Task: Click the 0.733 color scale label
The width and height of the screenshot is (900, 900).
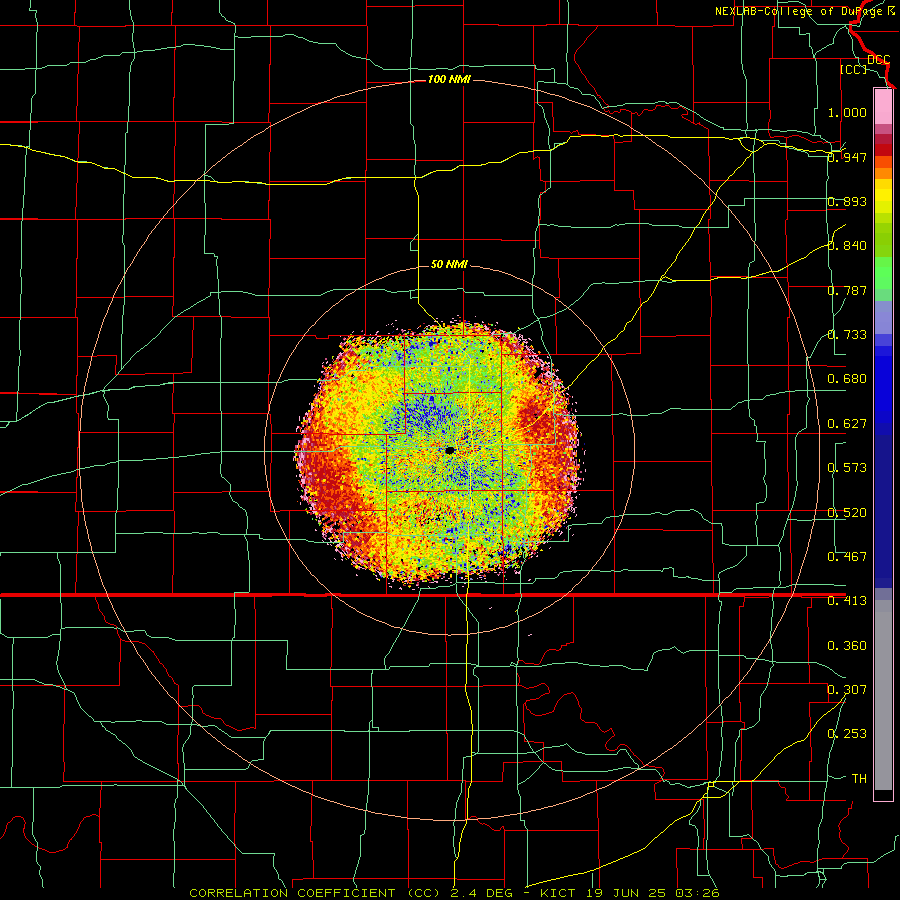Action: pos(847,335)
